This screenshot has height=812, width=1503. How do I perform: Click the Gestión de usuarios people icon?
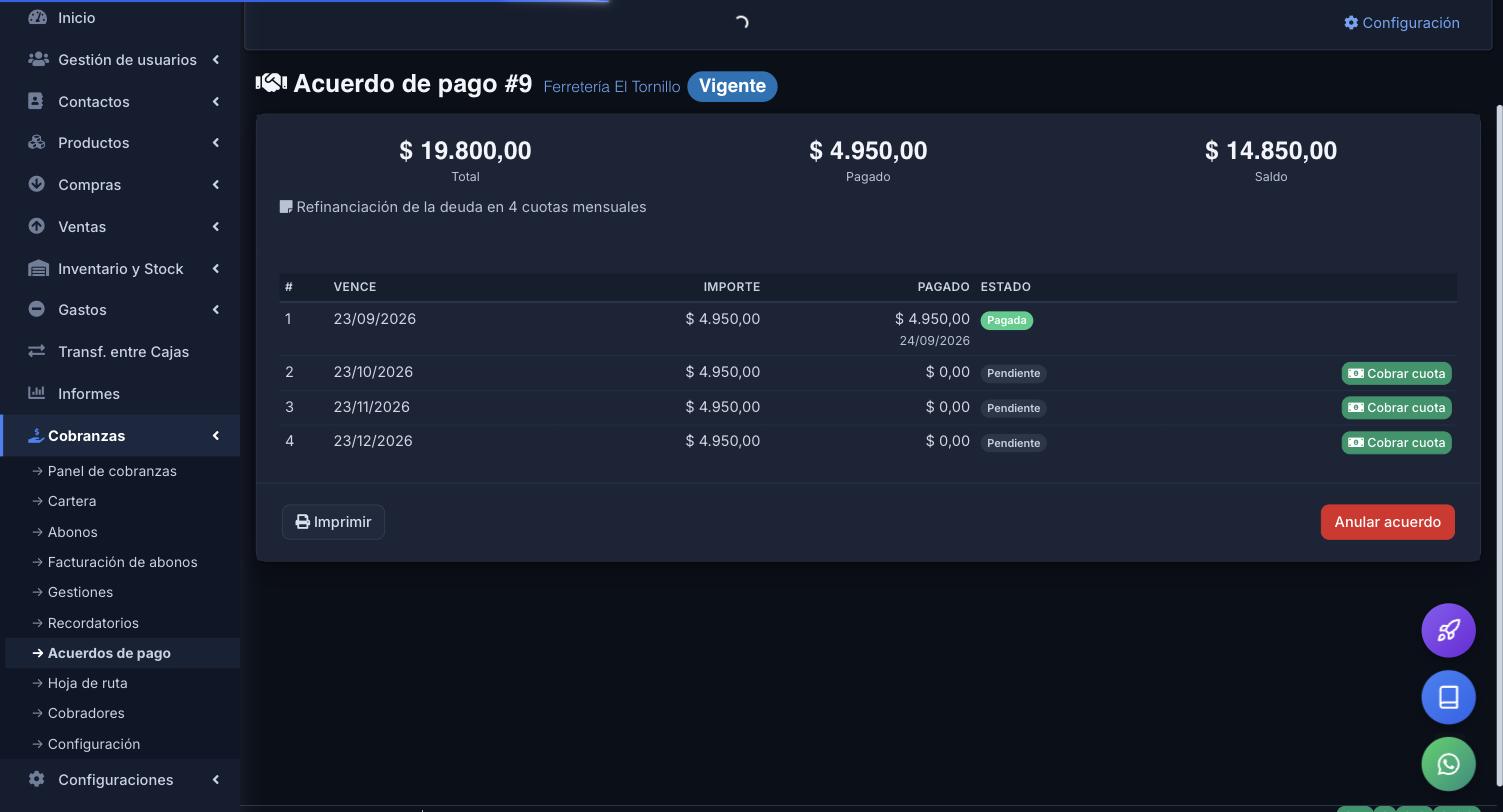coord(38,59)
